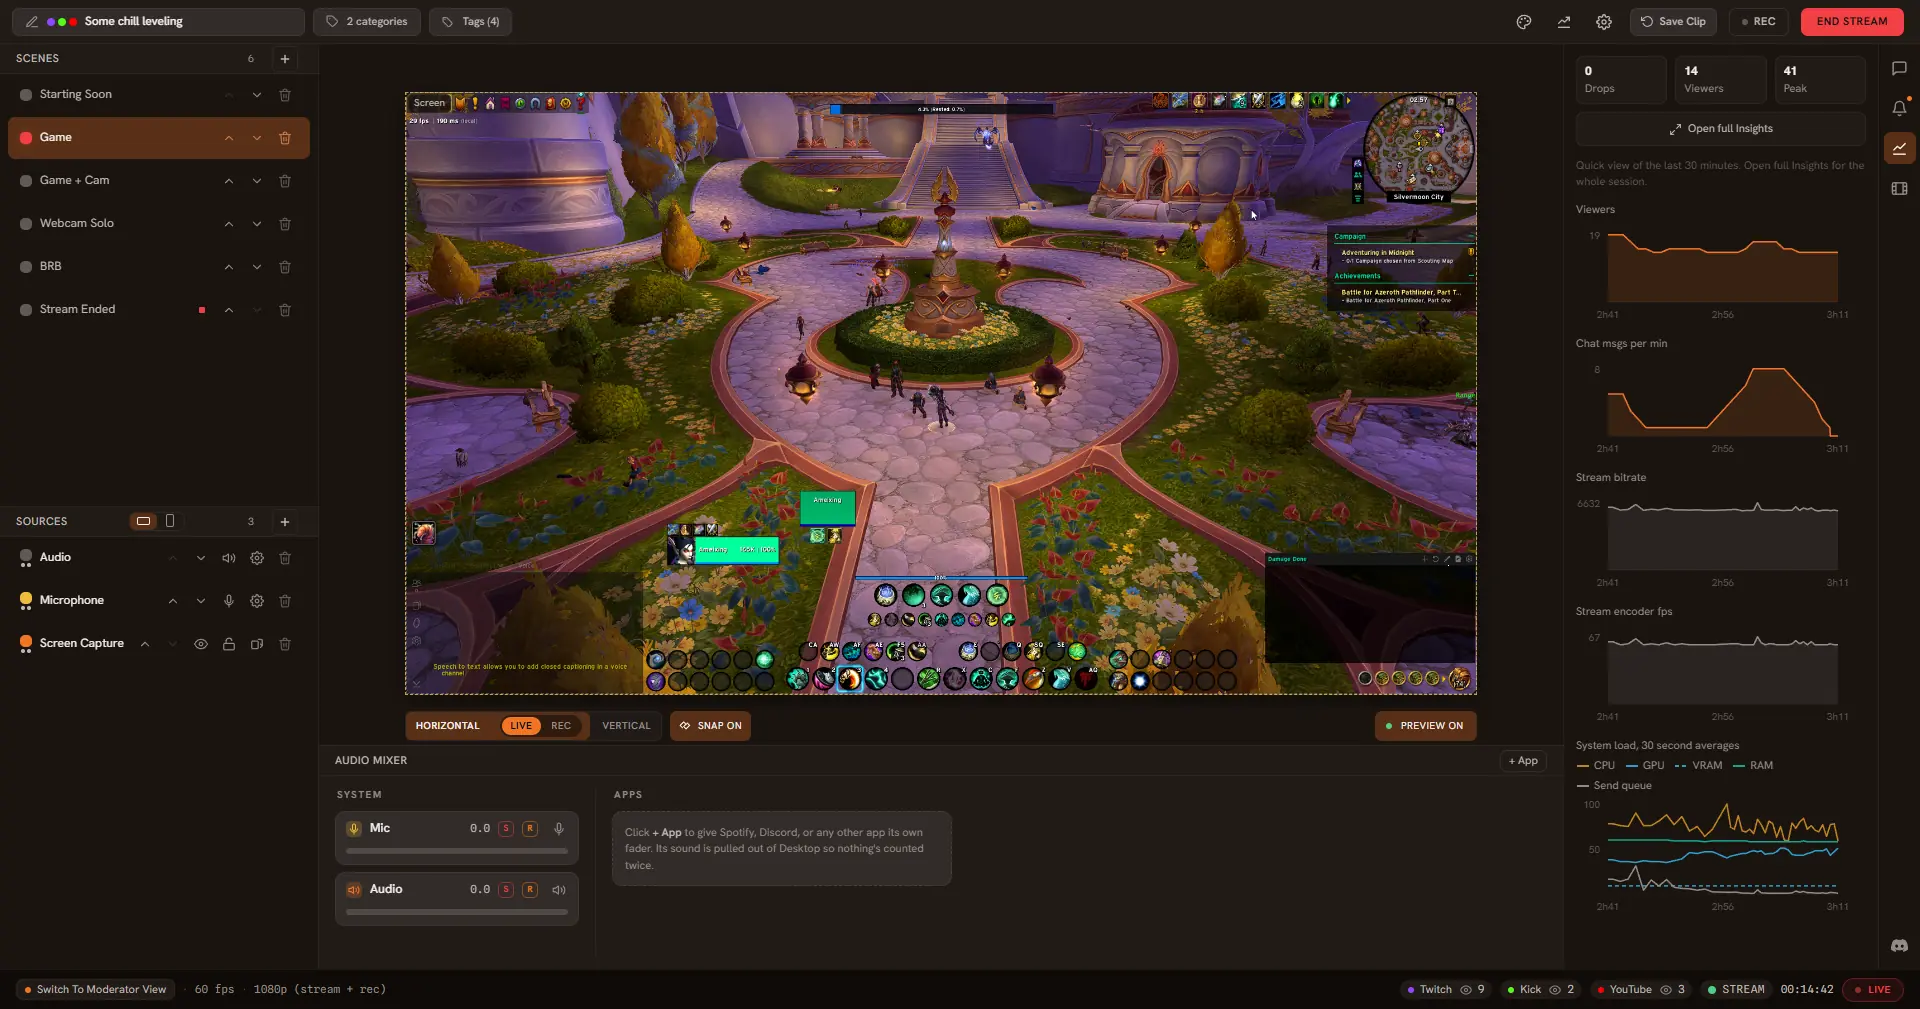1920x1009 pixels.
Task: Select the insights chart sidebar icon
Action: [1899, 148]
